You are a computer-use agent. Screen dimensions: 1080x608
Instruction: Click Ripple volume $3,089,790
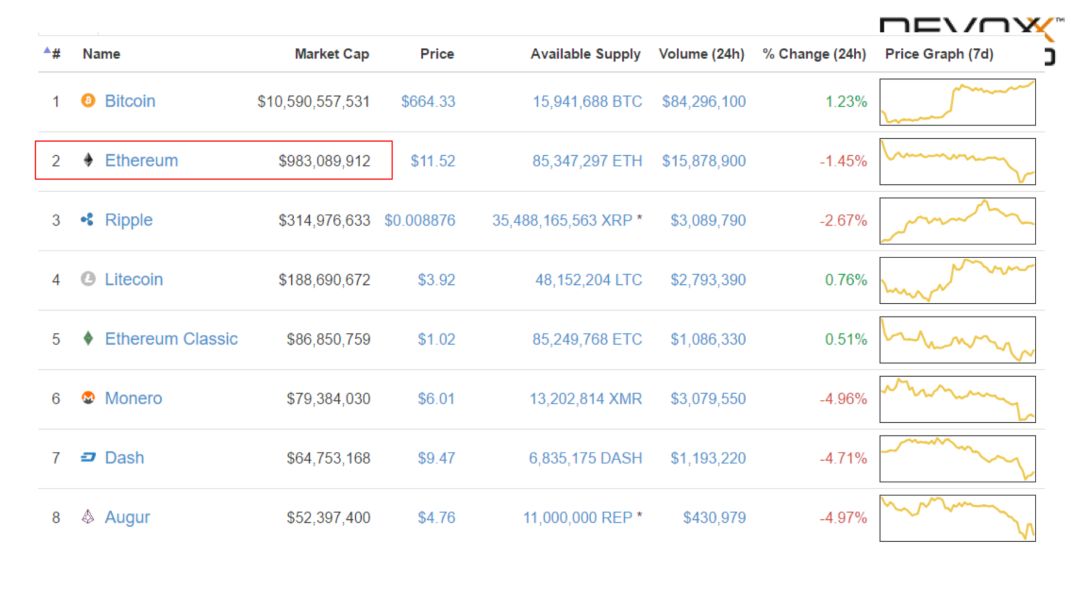coord(708,220)
